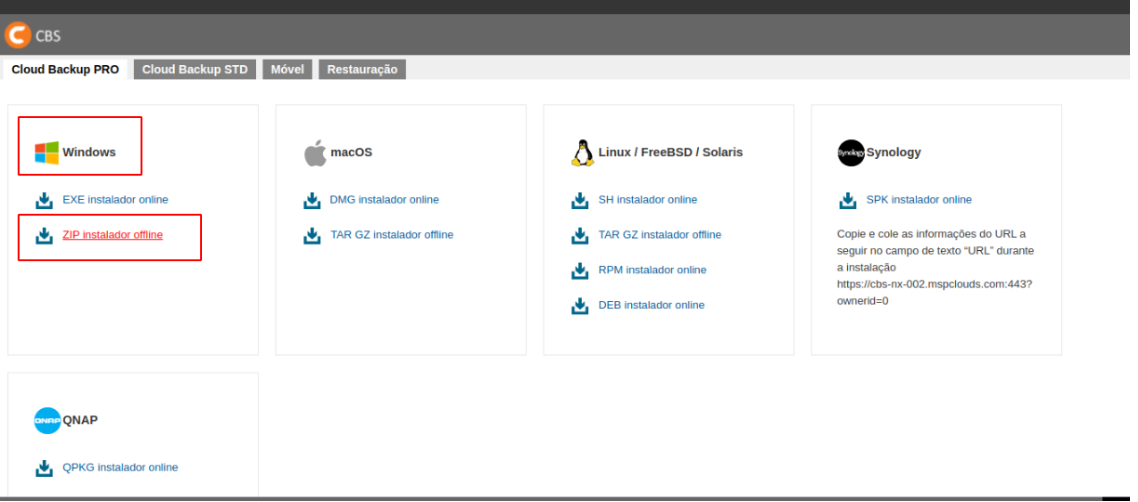The width and height of the screenshot is (1138, 502).
Task: Click the orange CBS logo icon
Action: (x=18, y=35)
